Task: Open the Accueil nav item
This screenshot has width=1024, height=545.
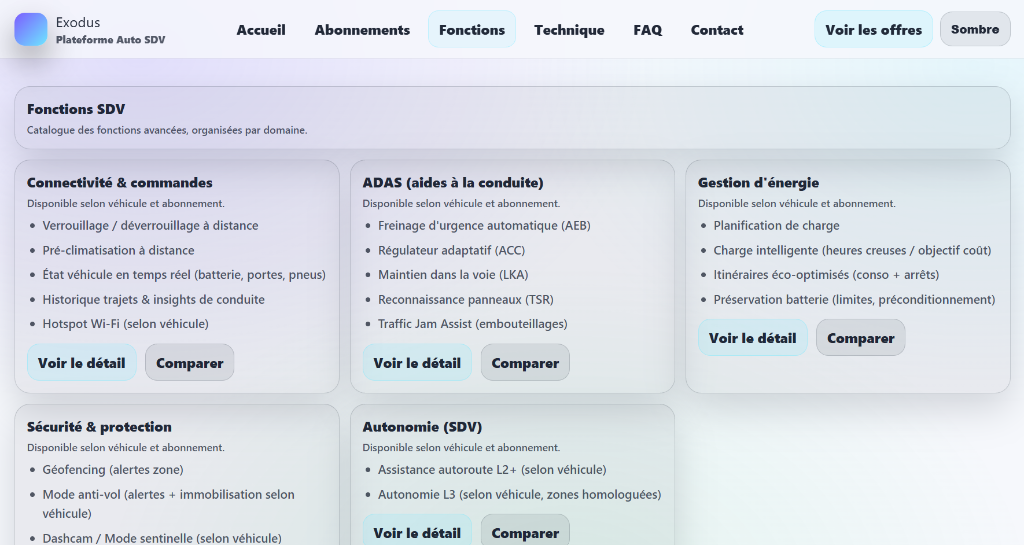Action: coord(261,30)
